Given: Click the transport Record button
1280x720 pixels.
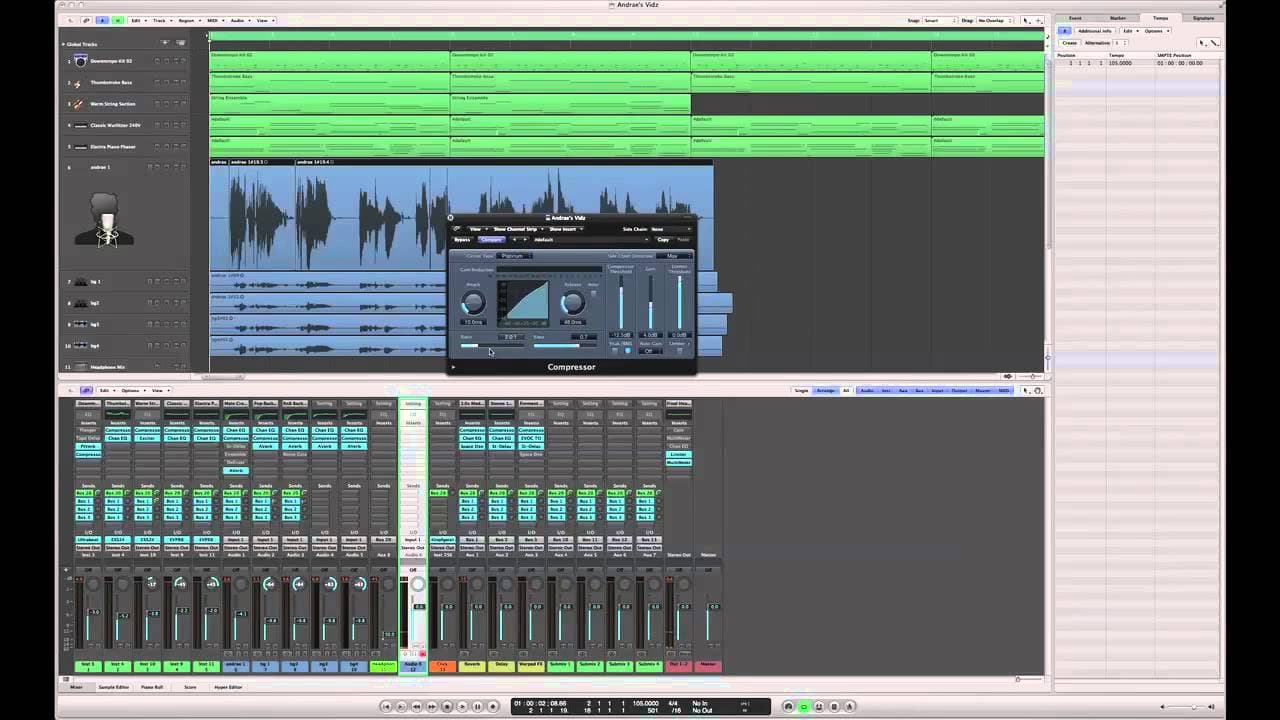Looking at the screenshot, I should click(493, 706).
